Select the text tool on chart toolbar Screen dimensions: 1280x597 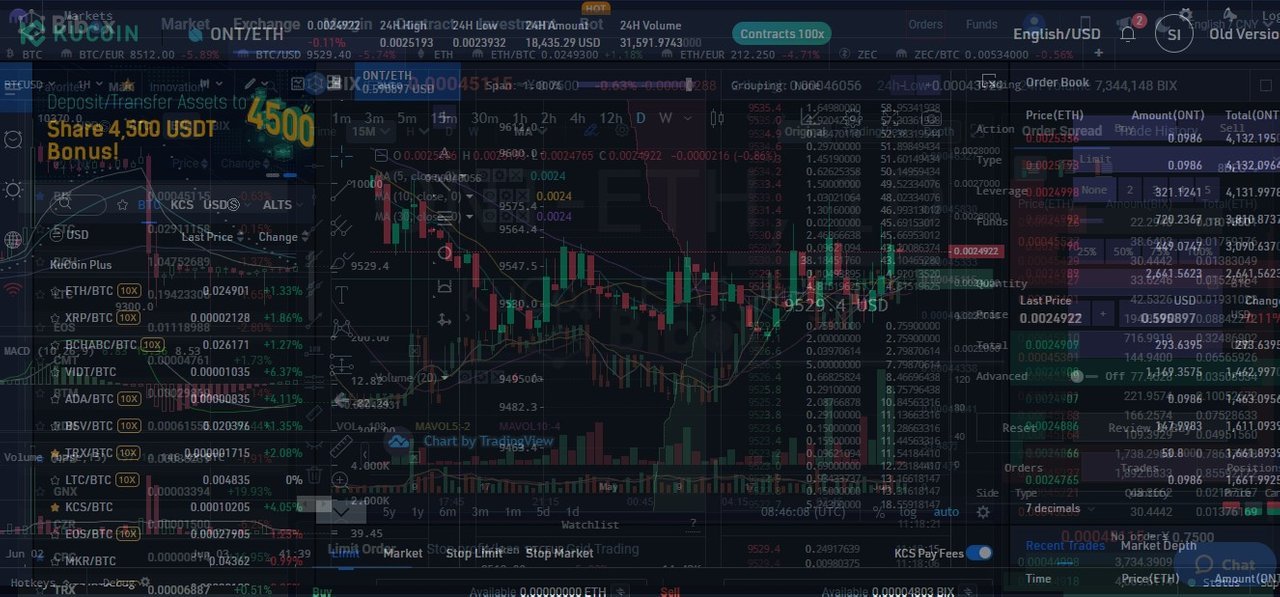[341, 294]
